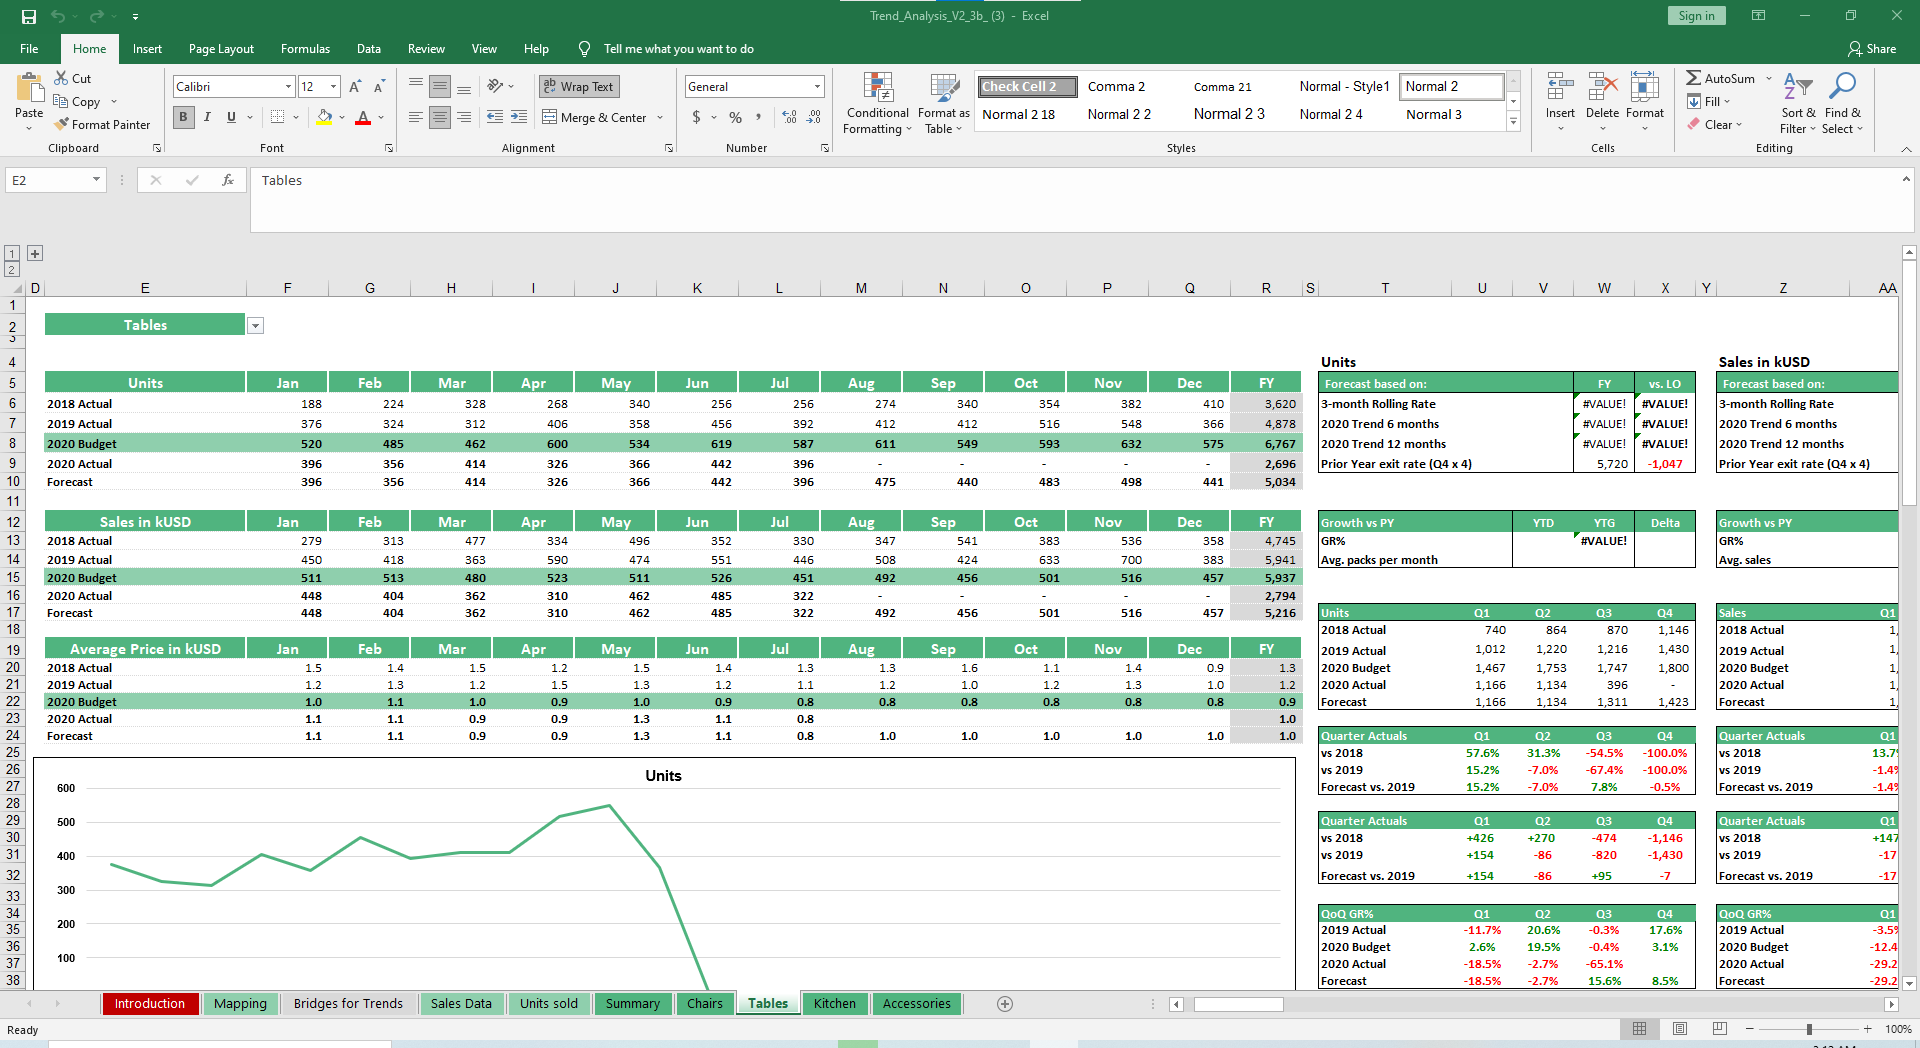Click the Insert Function fx icon
Screen dimensions: 1920x1048
tap(228, 180)
